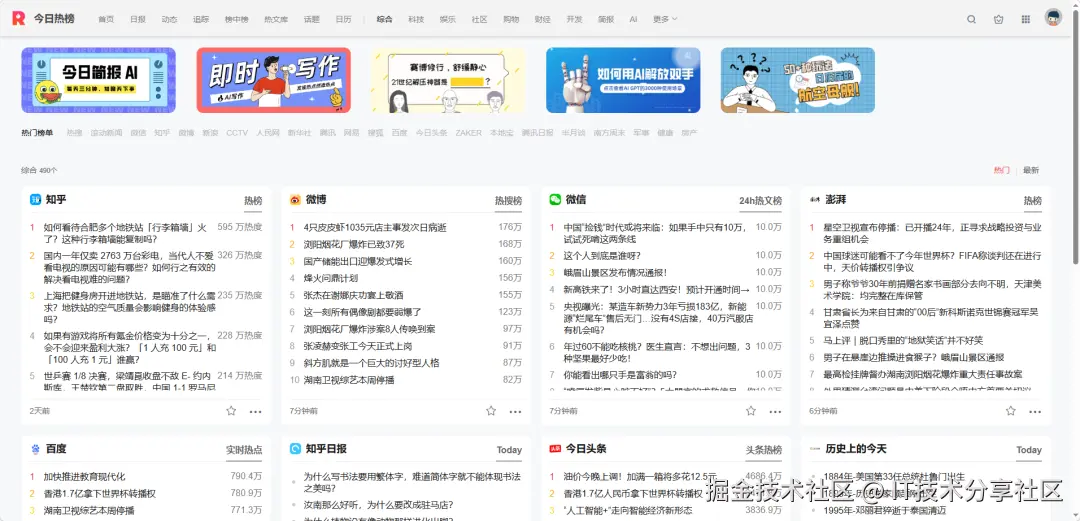Expand the 更多 dropdown in navigation
Viewport: 1080px width, 521px height.
[x=665, y=19]
